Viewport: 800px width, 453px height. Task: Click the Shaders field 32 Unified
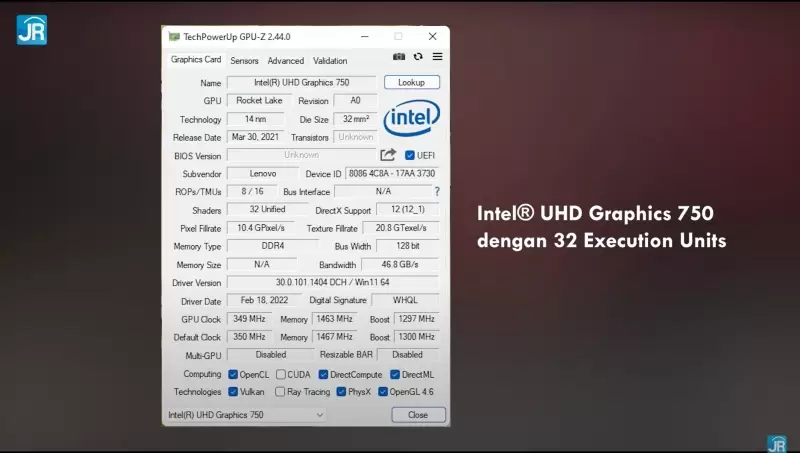pos(267,209)
